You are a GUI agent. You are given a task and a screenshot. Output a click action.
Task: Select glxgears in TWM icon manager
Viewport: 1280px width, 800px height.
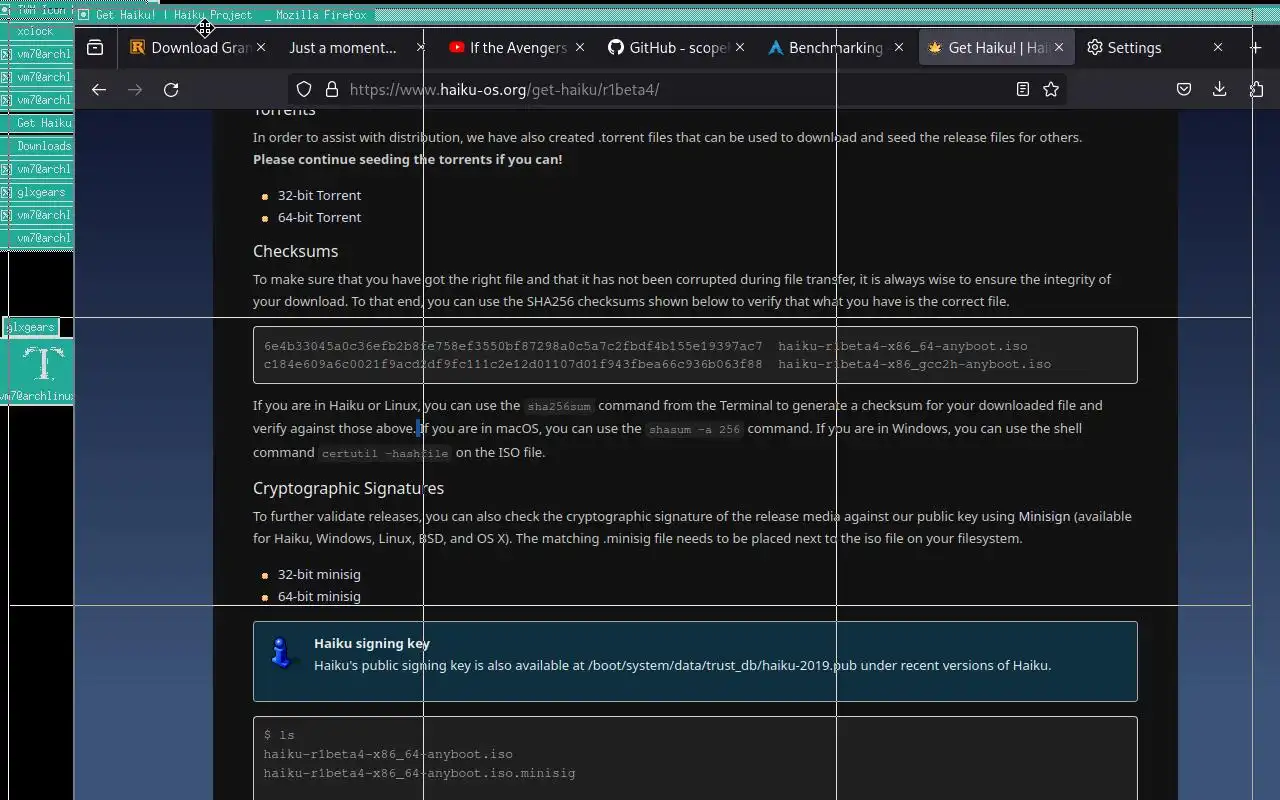(37, 192)
